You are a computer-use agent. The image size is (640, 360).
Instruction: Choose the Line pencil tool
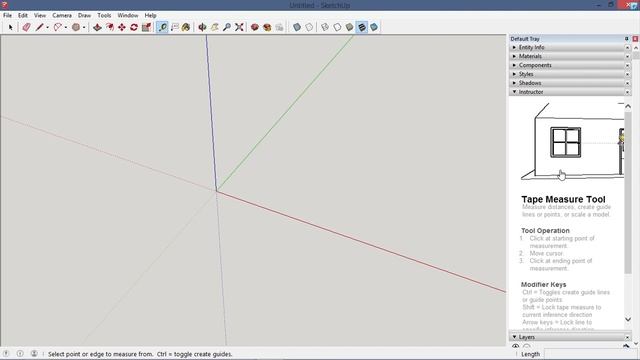(x=39, y=27)
